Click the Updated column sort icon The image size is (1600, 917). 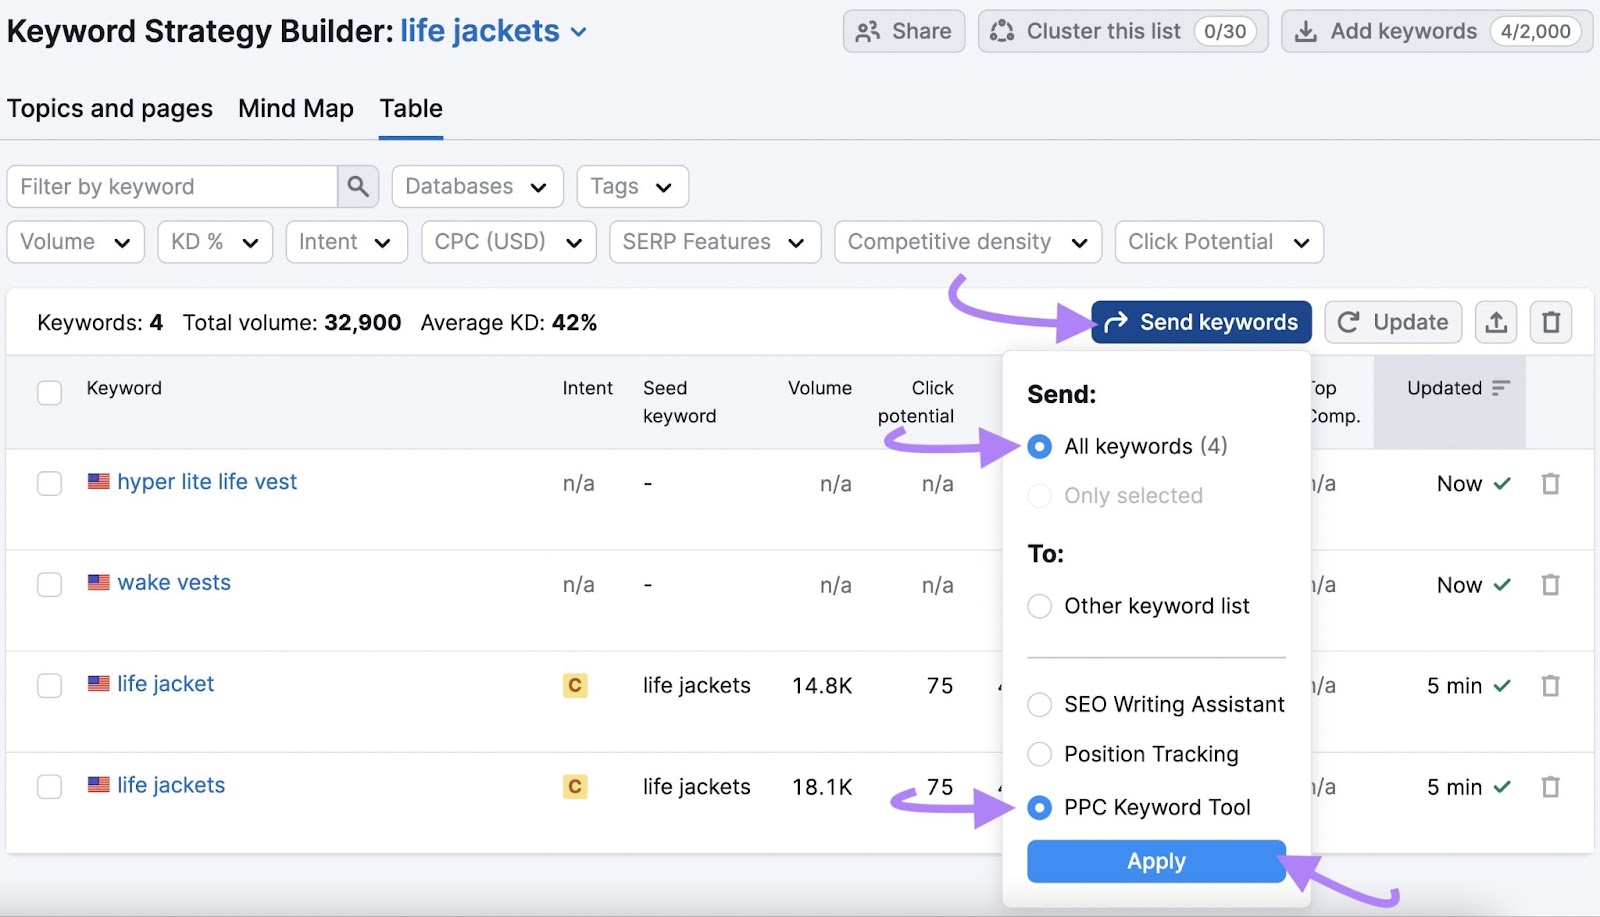coord(1500,388)
